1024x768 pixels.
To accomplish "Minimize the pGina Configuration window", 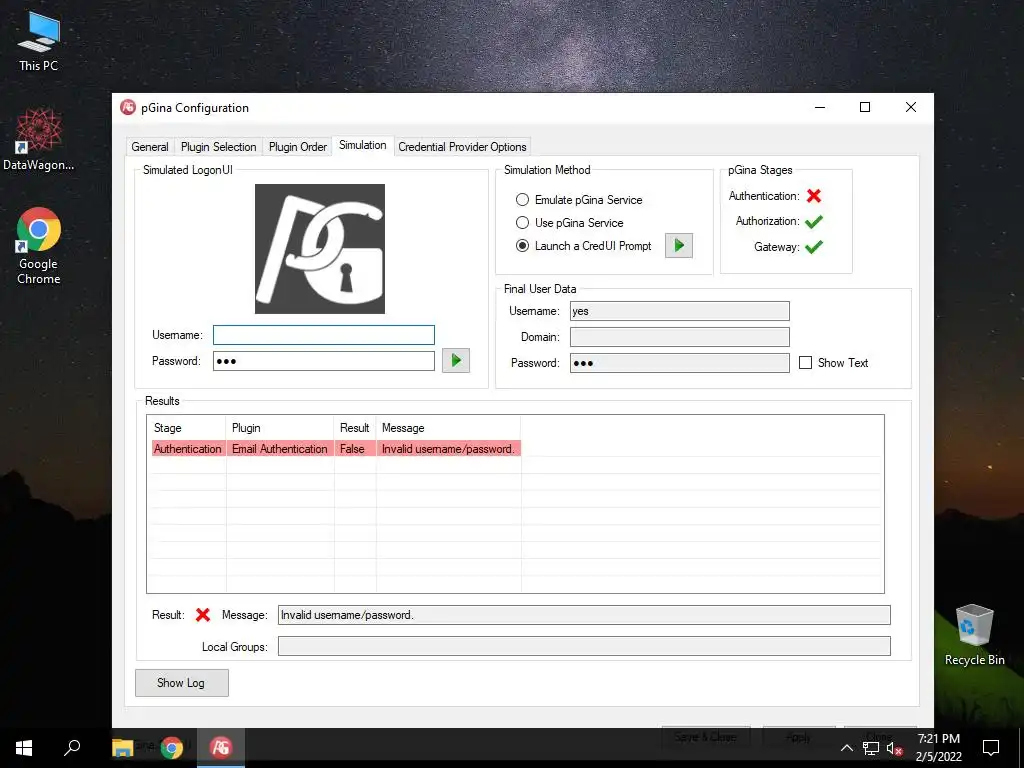I will 820,107.
